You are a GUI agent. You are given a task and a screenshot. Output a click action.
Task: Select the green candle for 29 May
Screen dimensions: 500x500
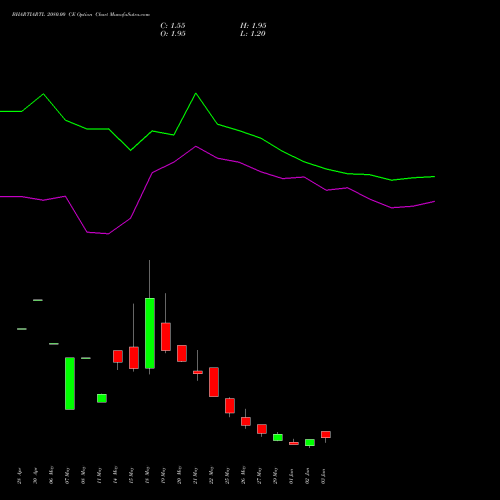(278, 437)
